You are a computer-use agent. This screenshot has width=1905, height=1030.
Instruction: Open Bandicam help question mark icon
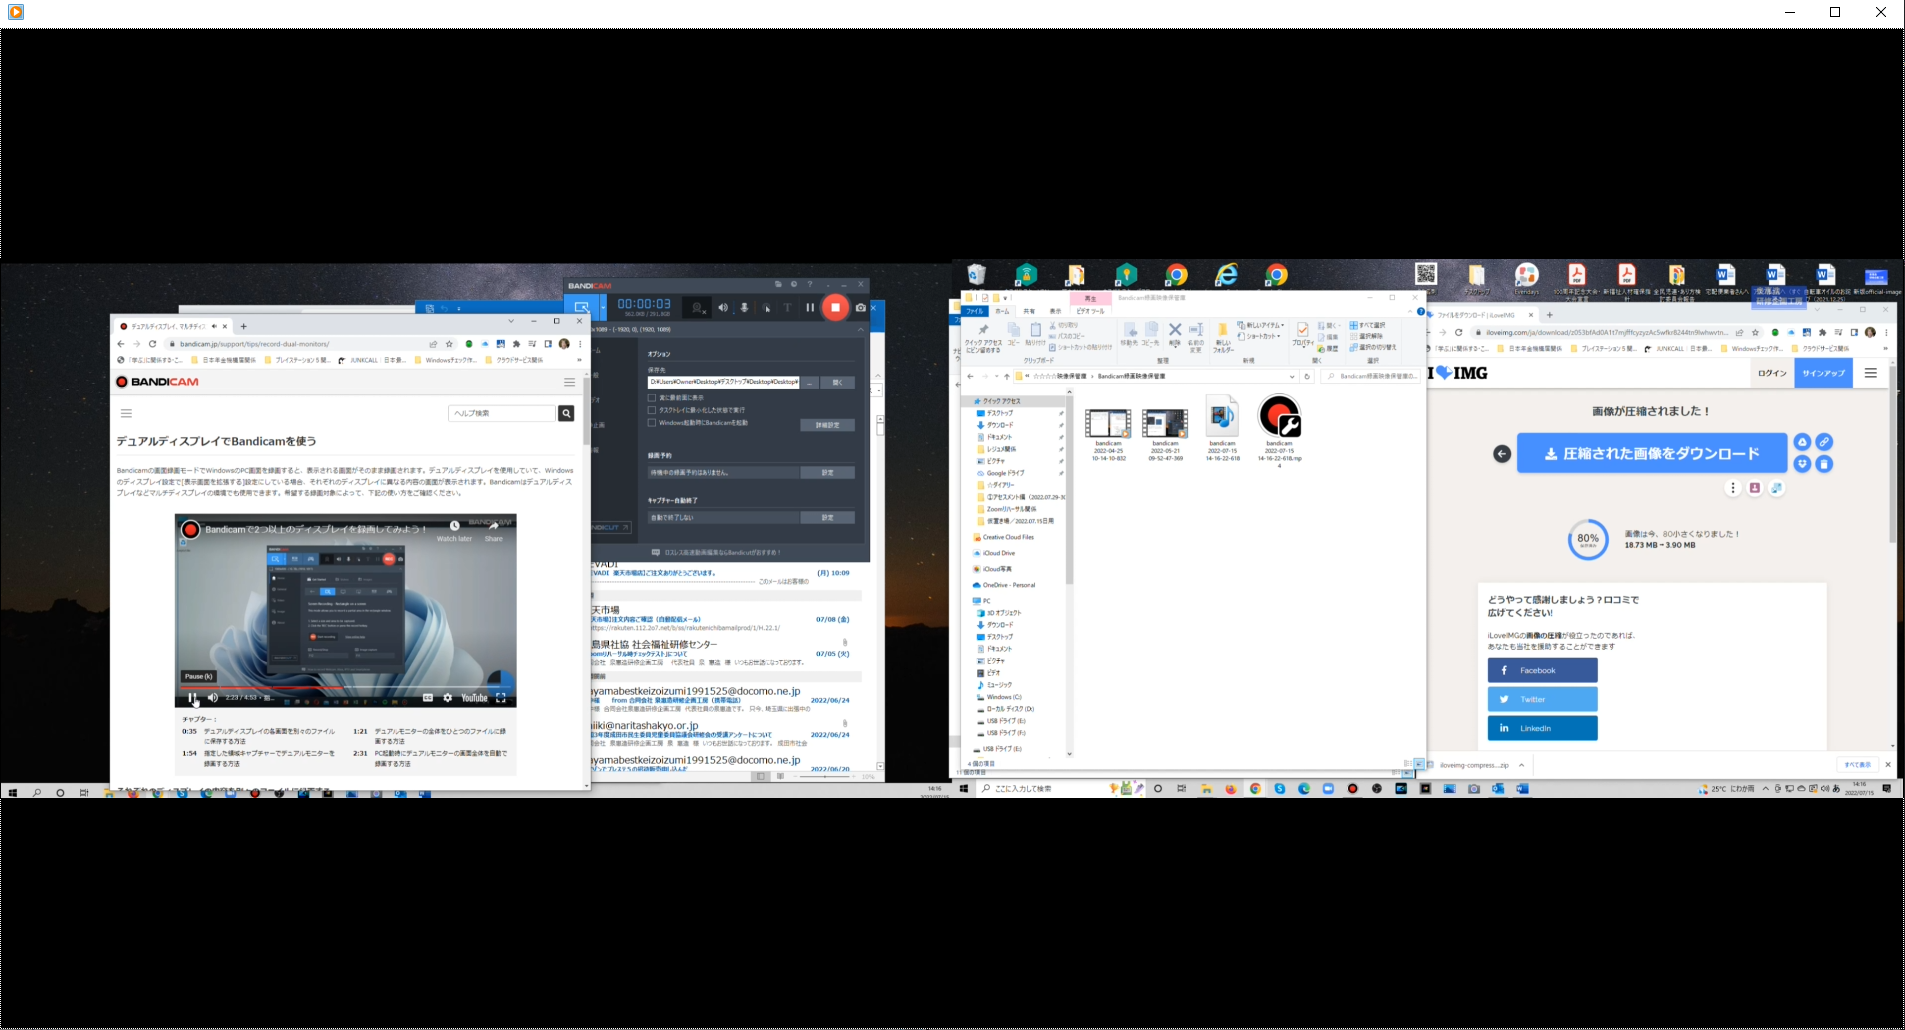pos(810,285)
